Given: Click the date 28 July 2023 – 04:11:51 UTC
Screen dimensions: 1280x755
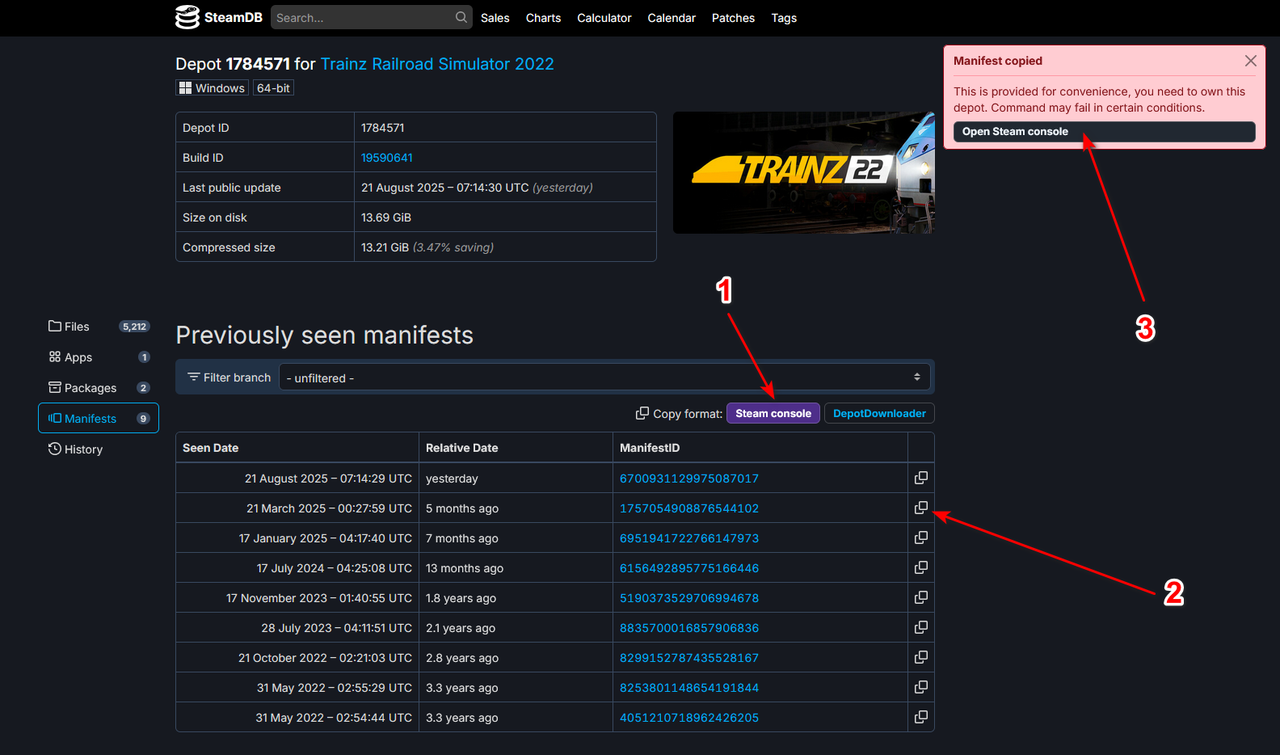Looking at the screenshot, I should [x=337, y=628].
